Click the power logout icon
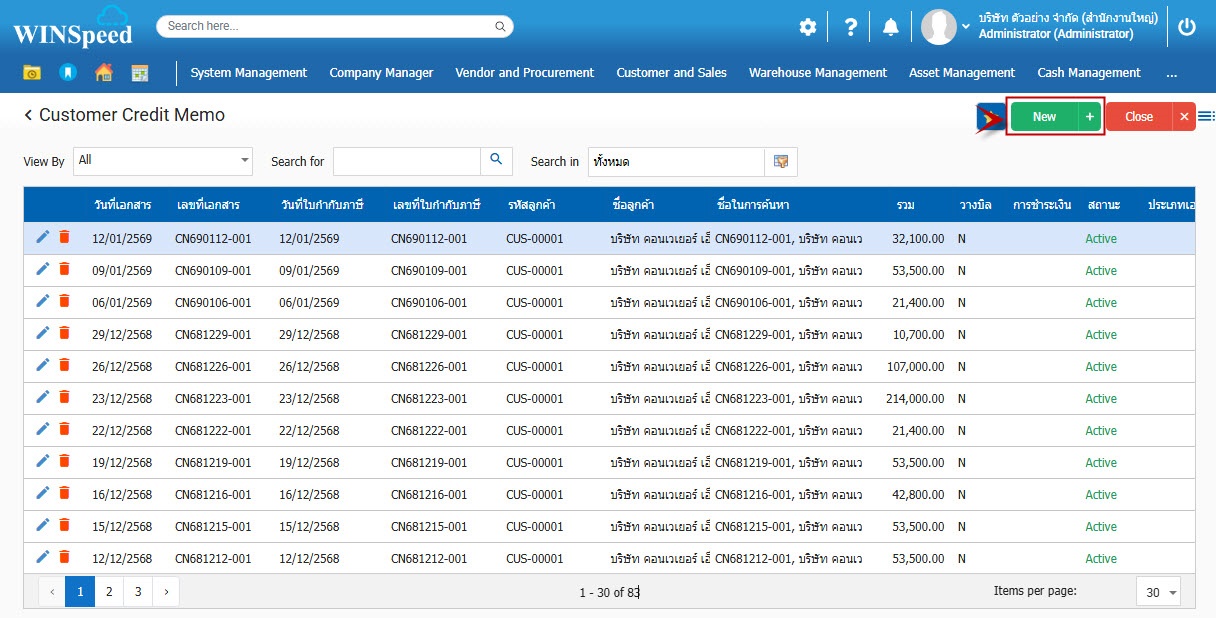Screen dimensions: 1216x618 (x=1187, y=28)
